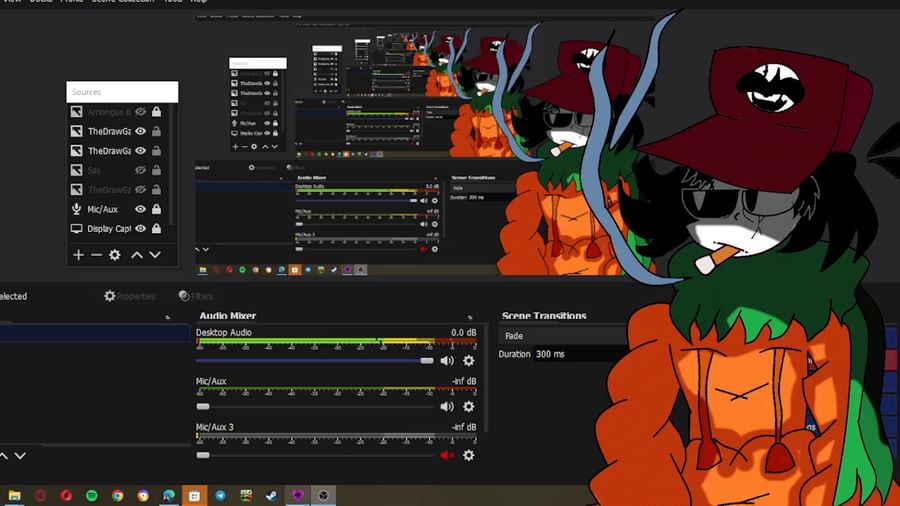Hide the Mic/Aux source
Screen dimensions: 900x506
coord(140,209)
